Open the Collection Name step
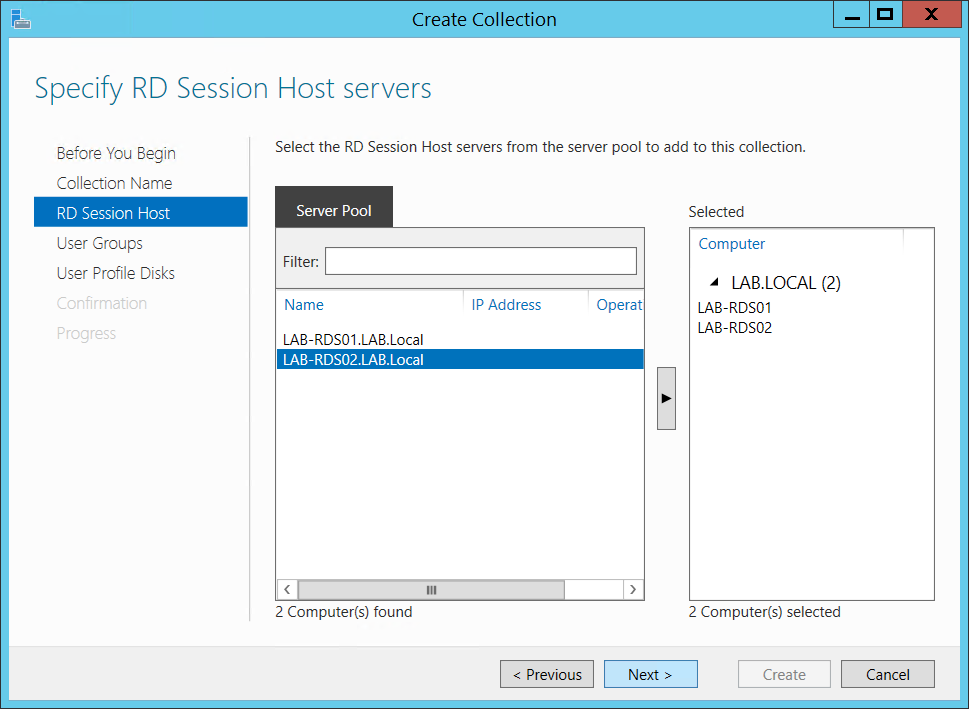Viewport: 969px width, 709px height. (x=114, y=183)
